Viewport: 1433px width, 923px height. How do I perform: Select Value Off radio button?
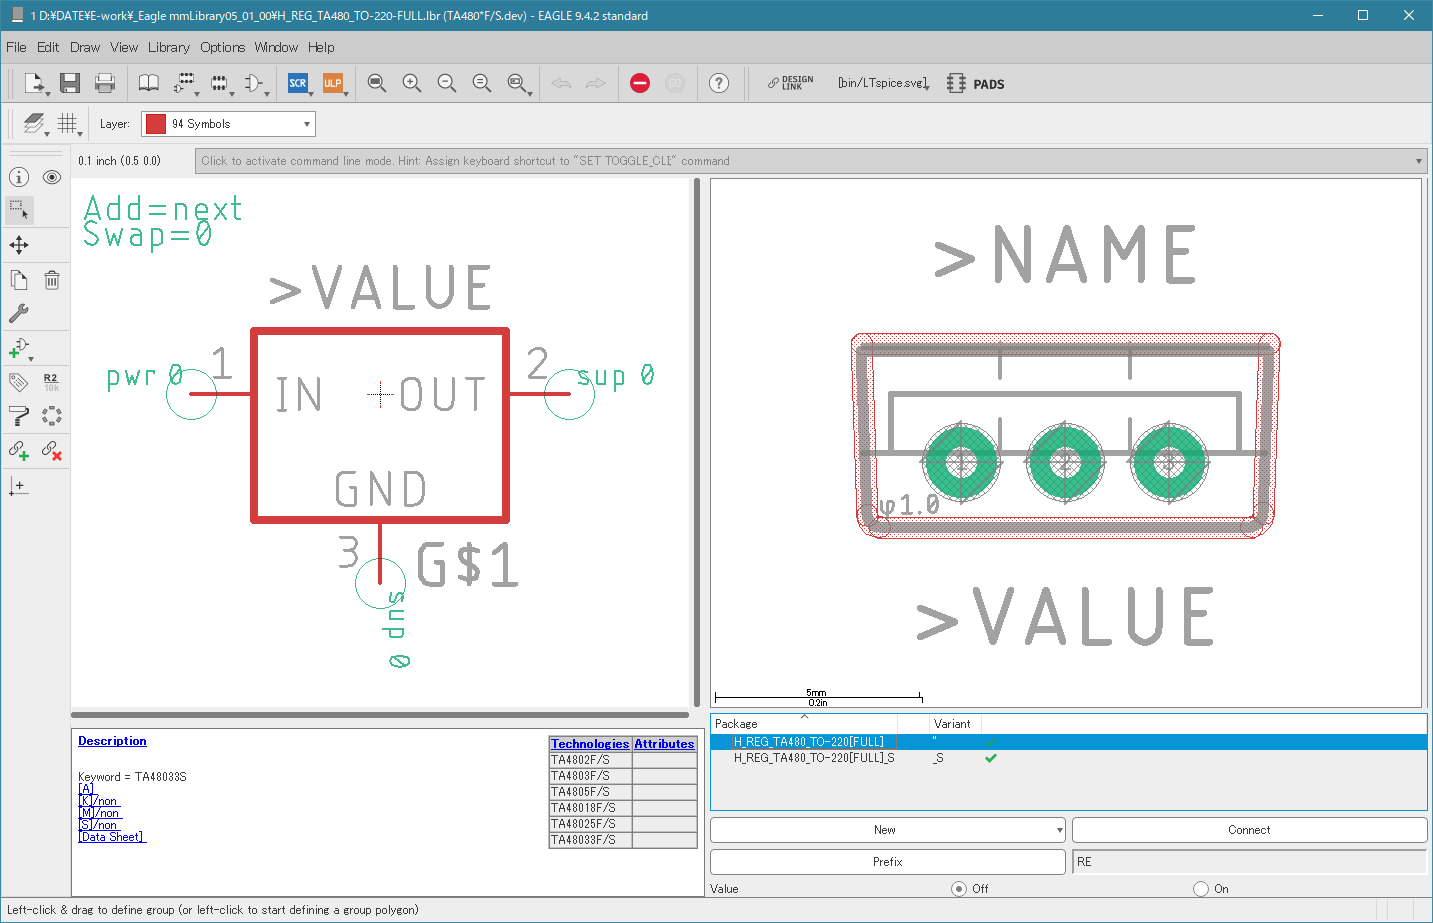[x=959, y=888]
